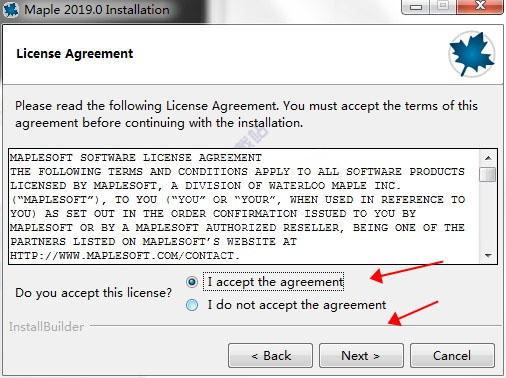
Task: Click the 'License Agreement' heading
Action: click(75, 54)
